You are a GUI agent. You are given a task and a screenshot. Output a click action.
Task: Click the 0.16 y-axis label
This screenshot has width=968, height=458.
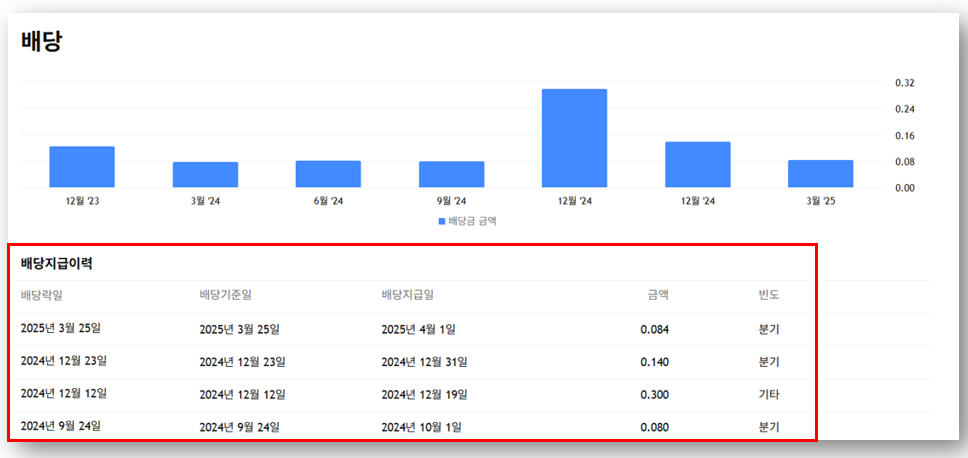coord(904,136)
